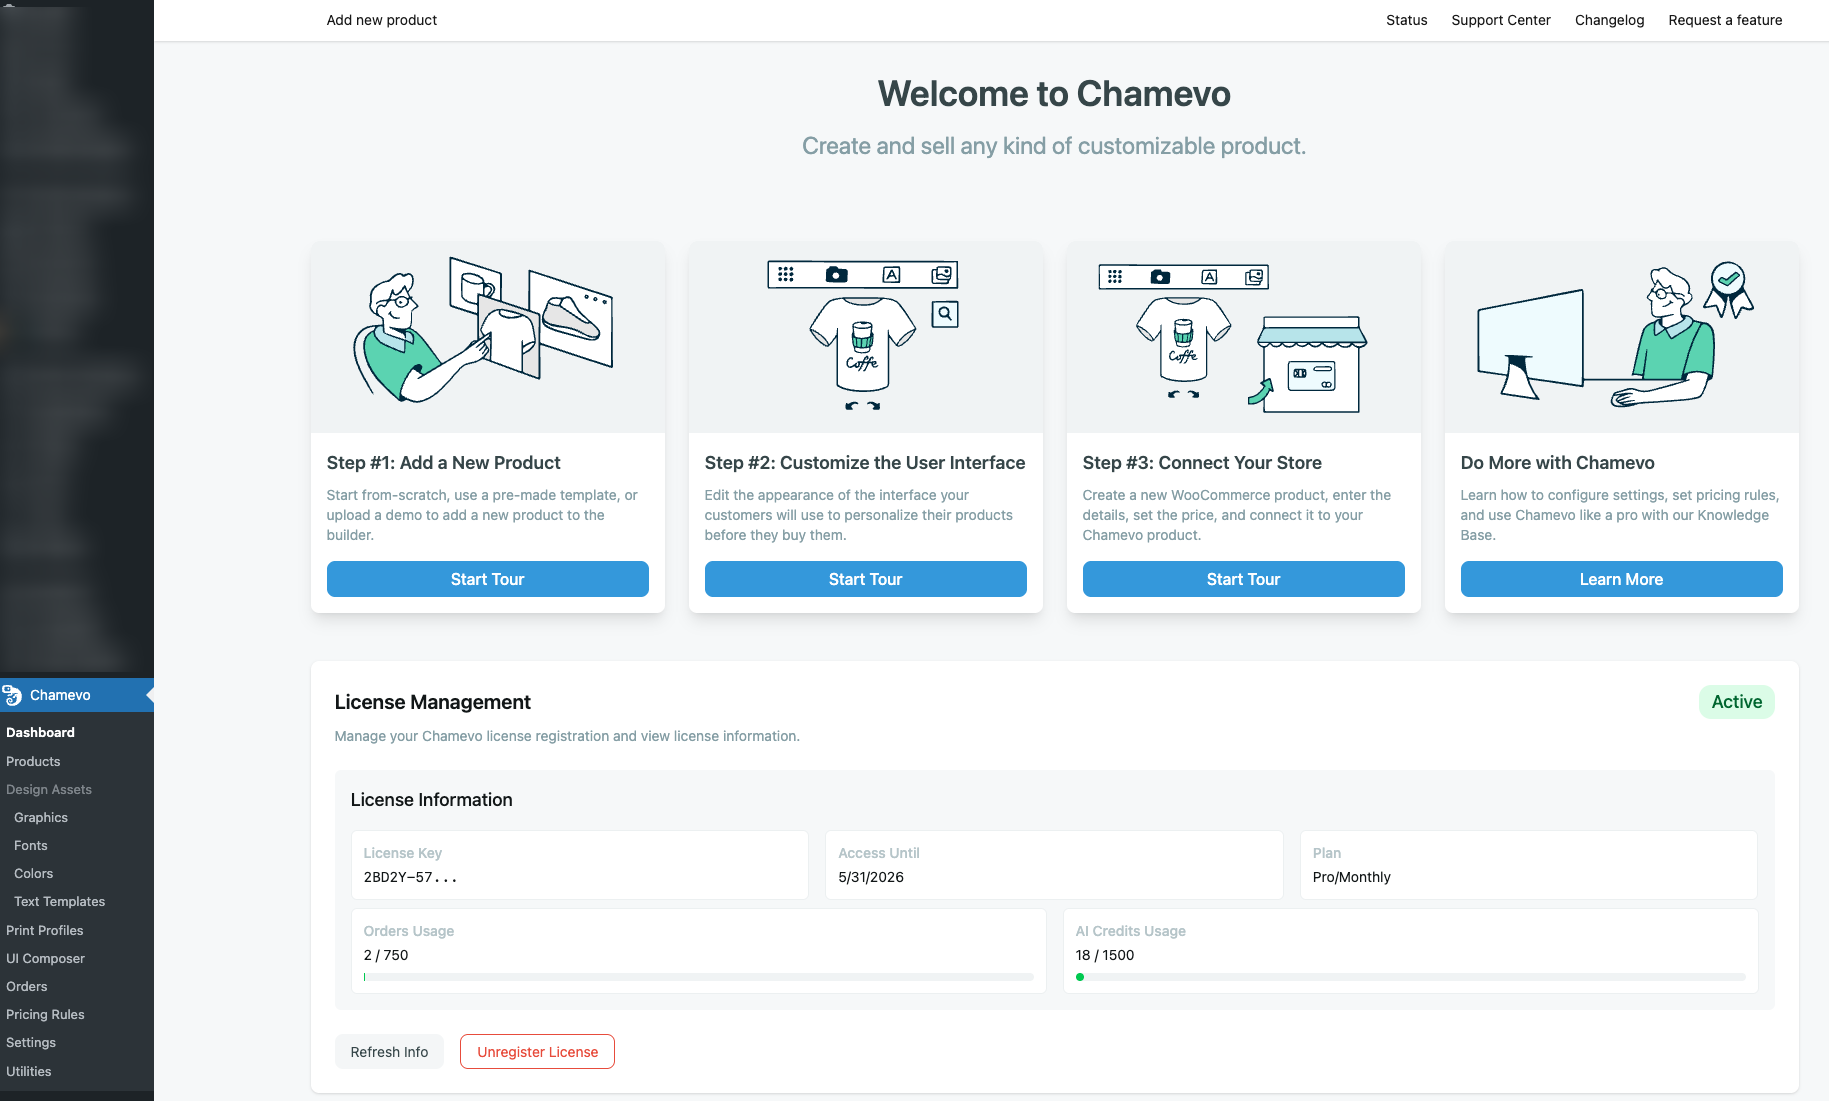
Task: Click the Active license status badge
Action: click(1737, 702)
